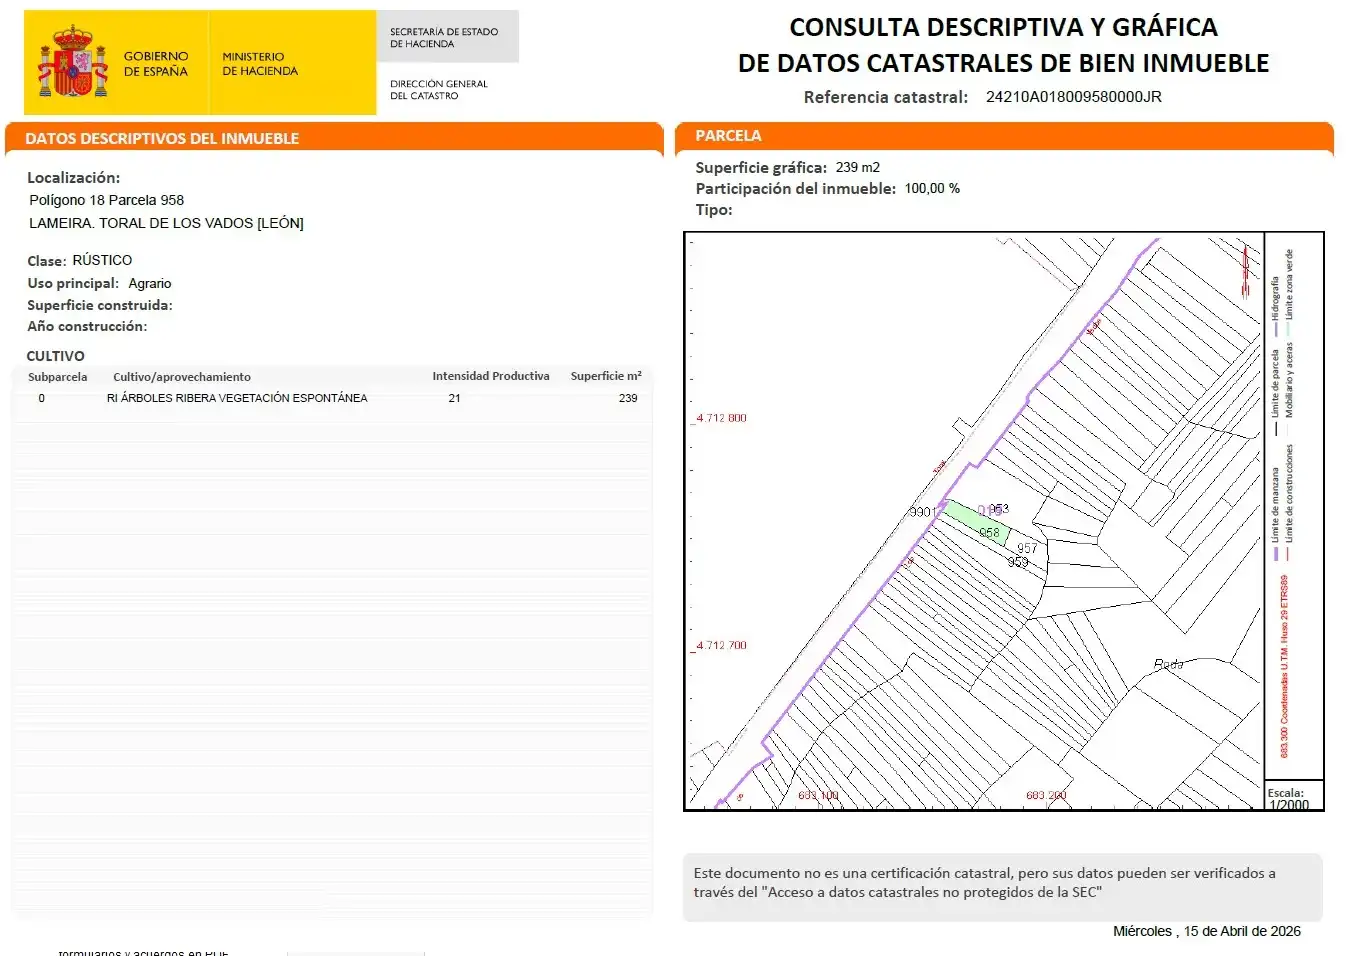Click the 'Localización:' label

tap(73, 177)
